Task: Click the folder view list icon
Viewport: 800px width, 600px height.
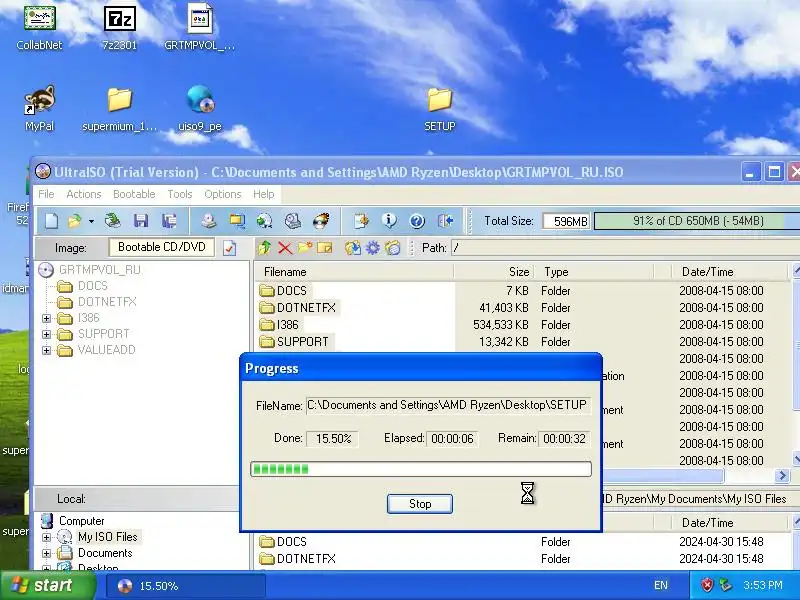Action: click(393, 248)
